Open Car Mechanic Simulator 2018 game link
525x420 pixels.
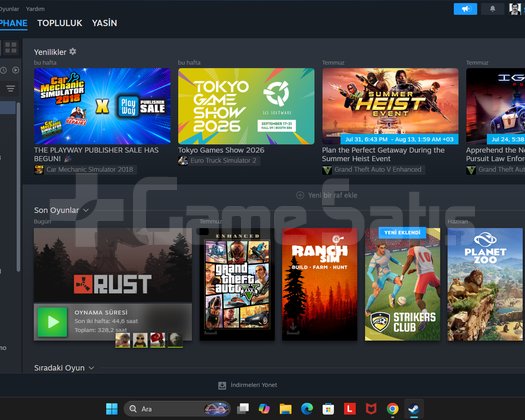[90, 170]
